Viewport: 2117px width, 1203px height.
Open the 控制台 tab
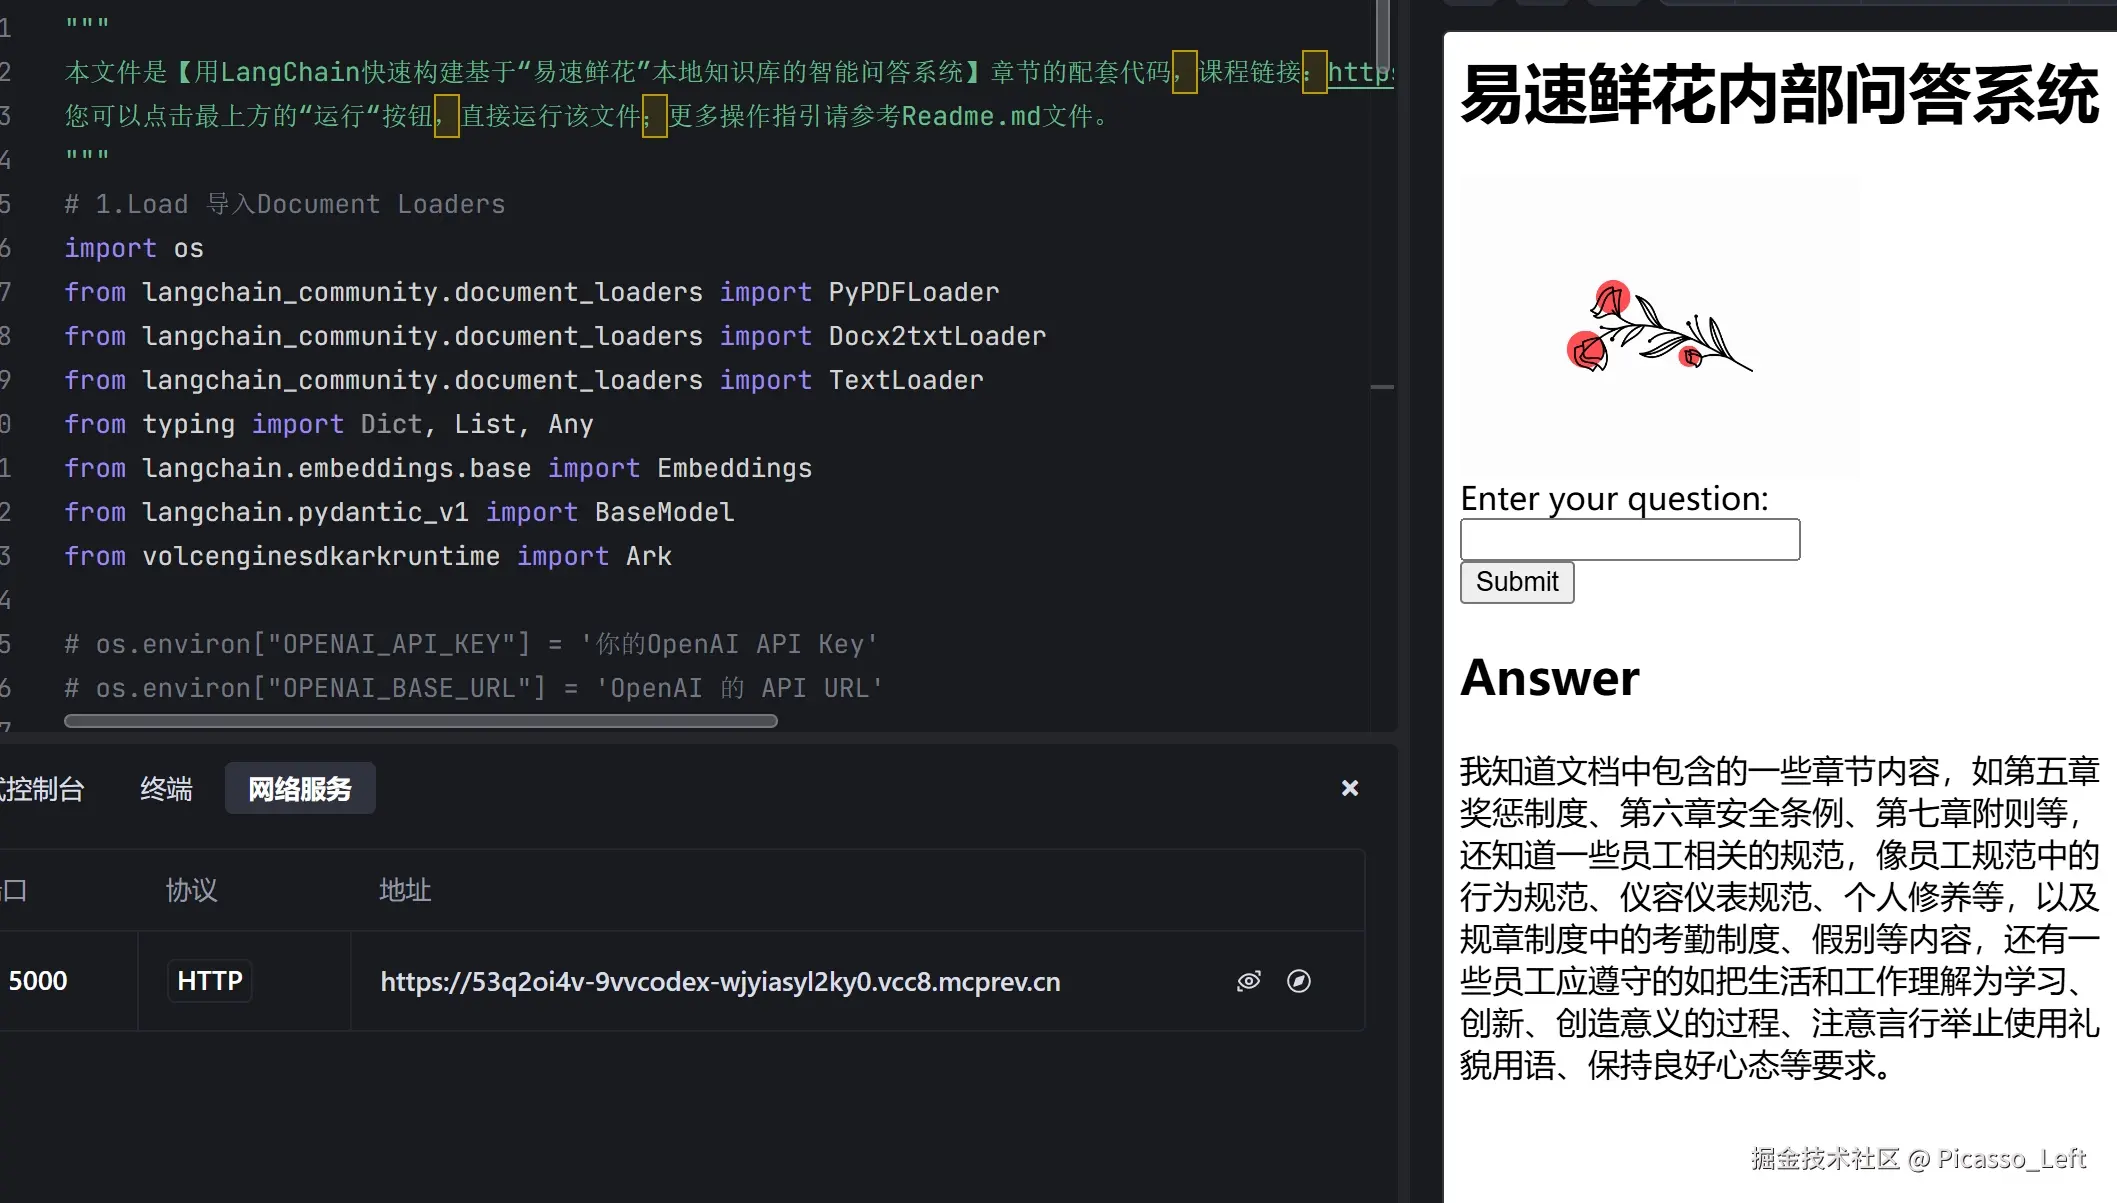point(42,789)
